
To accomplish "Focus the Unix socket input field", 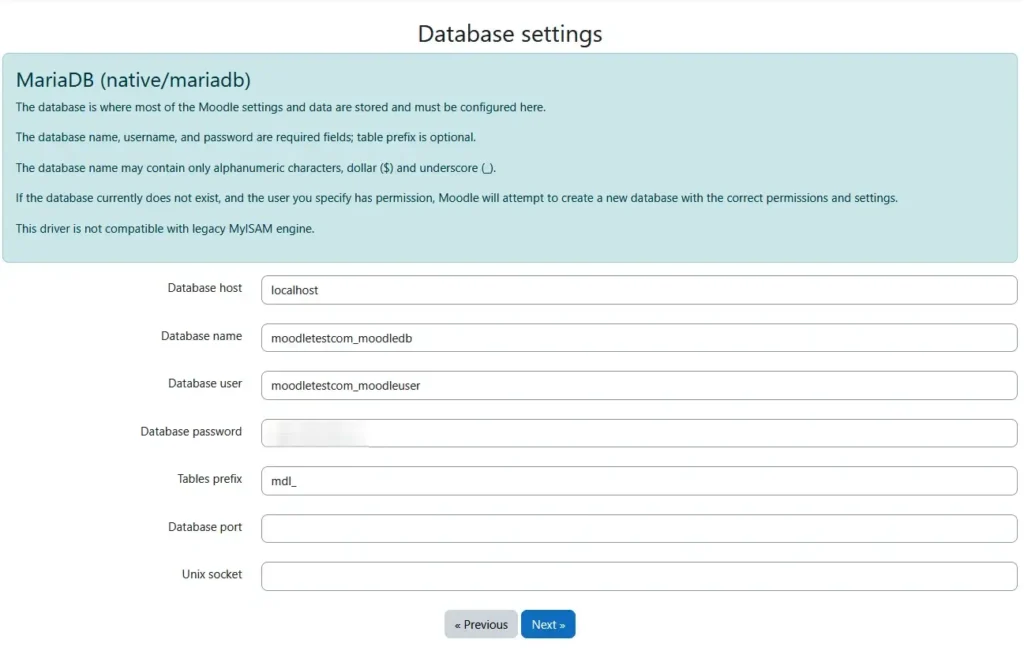I will [x=637, y=575].
